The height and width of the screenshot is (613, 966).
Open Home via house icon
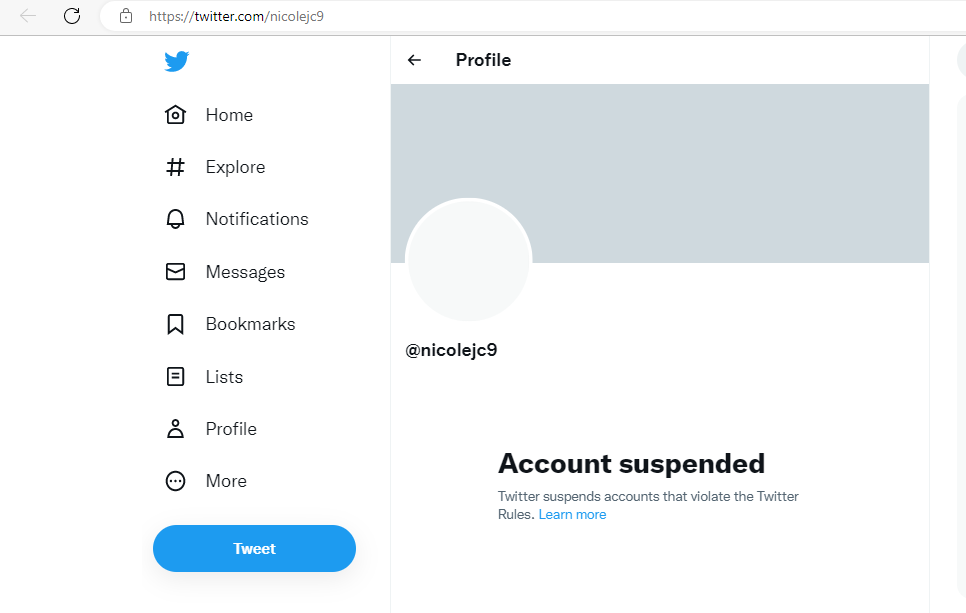pyautogui.click(x=176, y=115)
